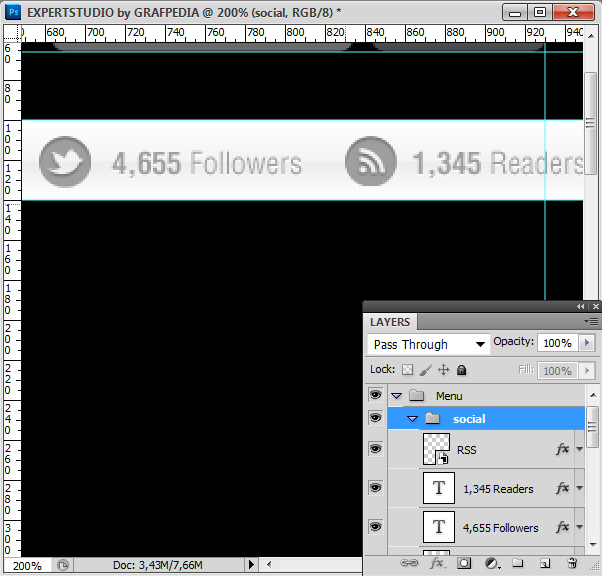Click the zoom percentage field showing 200%
This screenshot has width=602, height=576.
click(26, 566)
